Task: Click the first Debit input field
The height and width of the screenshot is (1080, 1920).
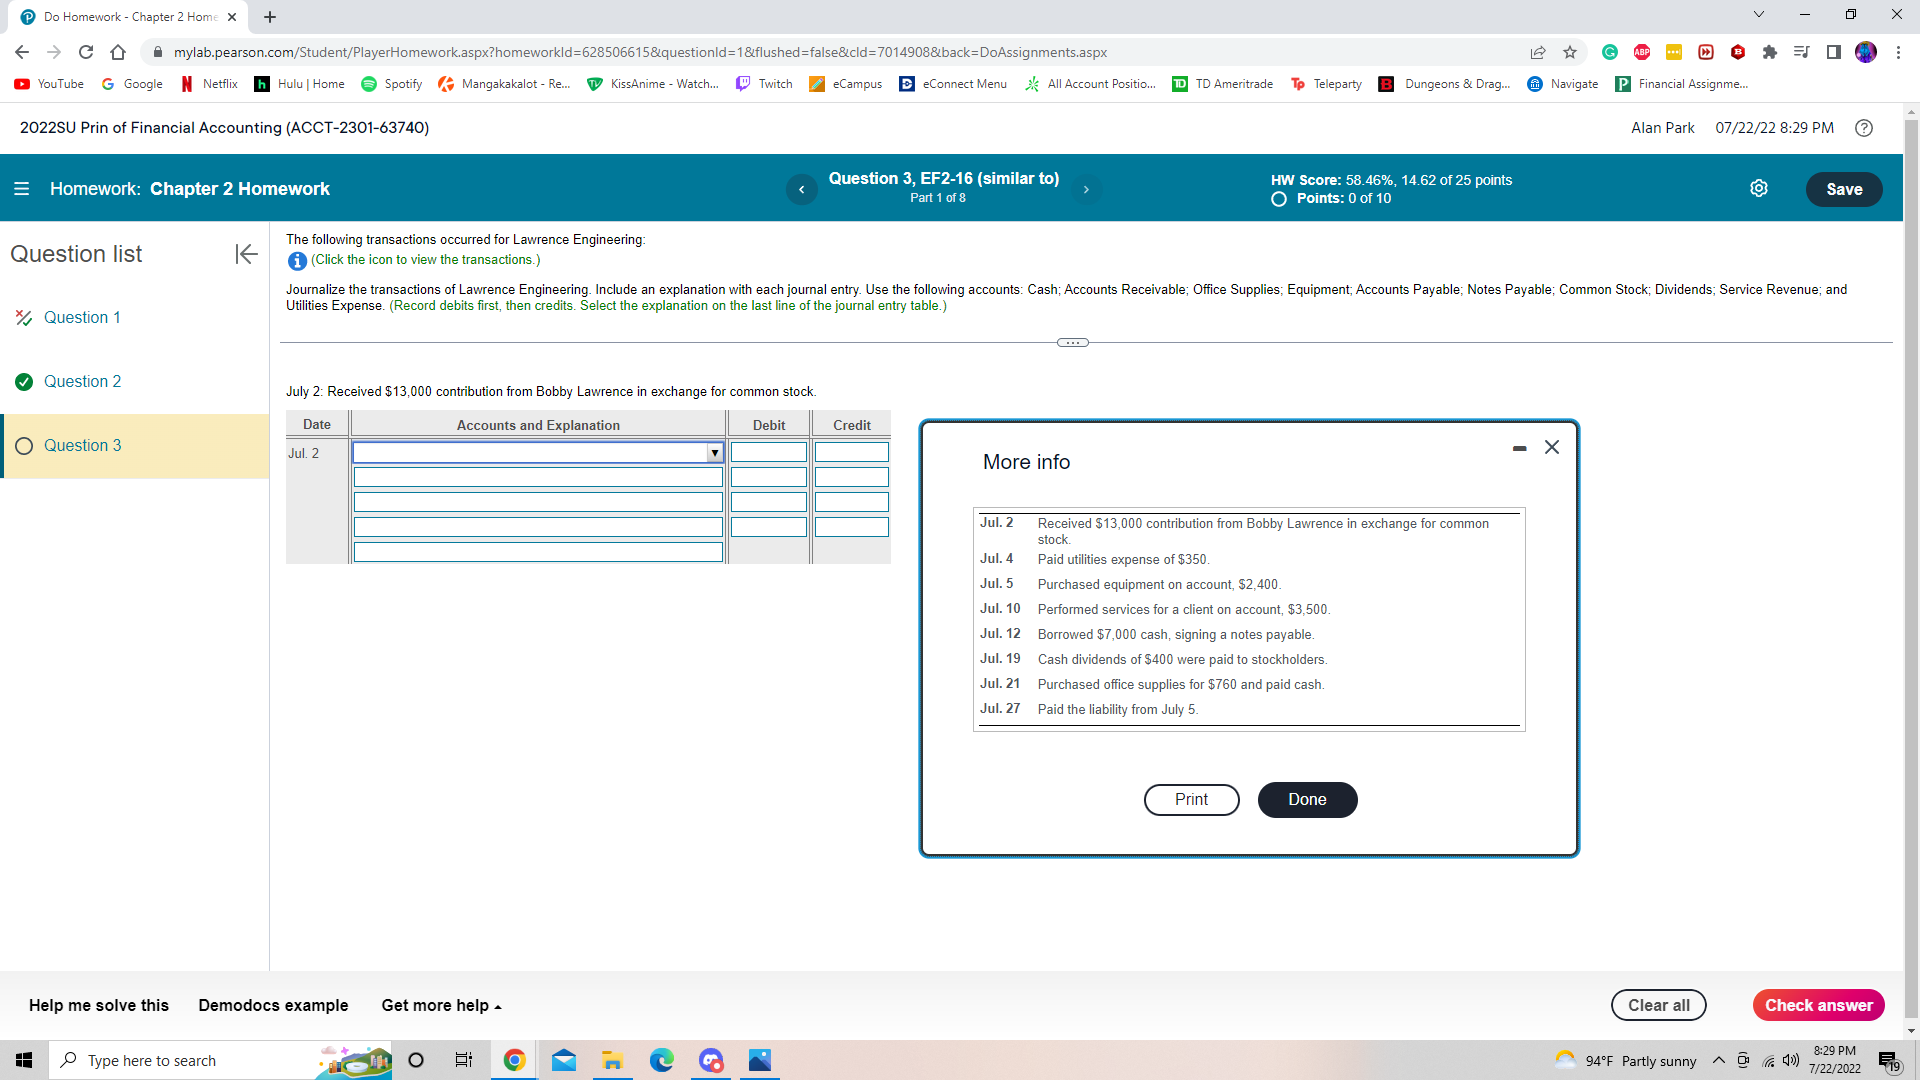Action: 768,453
